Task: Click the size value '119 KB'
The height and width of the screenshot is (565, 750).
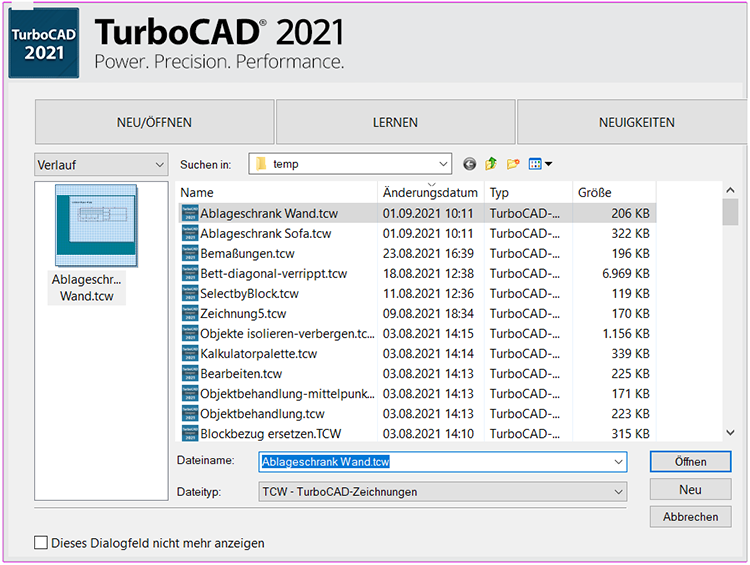Action: [x=630, y=293]
